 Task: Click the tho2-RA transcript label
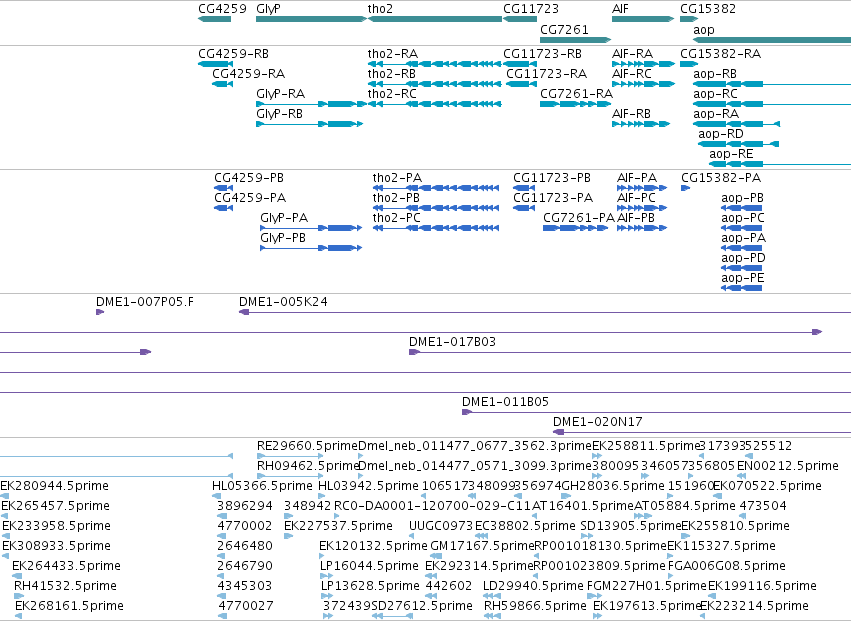[x=393, y=54]
